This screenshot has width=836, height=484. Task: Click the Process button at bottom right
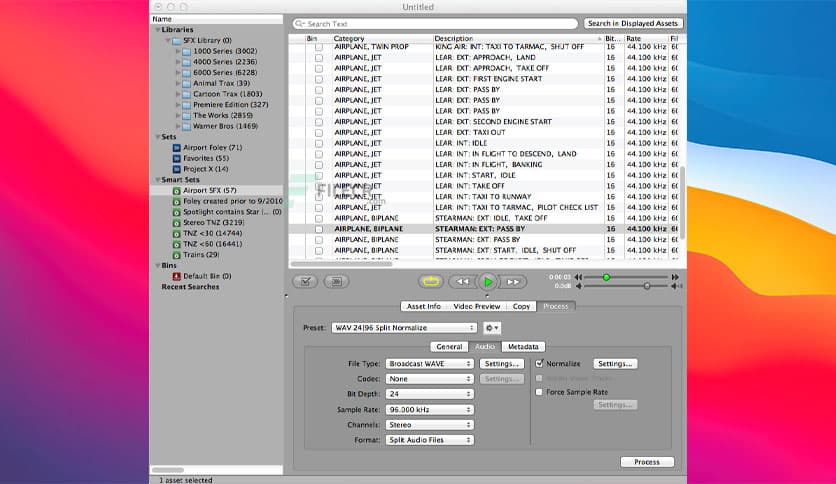pyautogui.click(x=647, y=462)
